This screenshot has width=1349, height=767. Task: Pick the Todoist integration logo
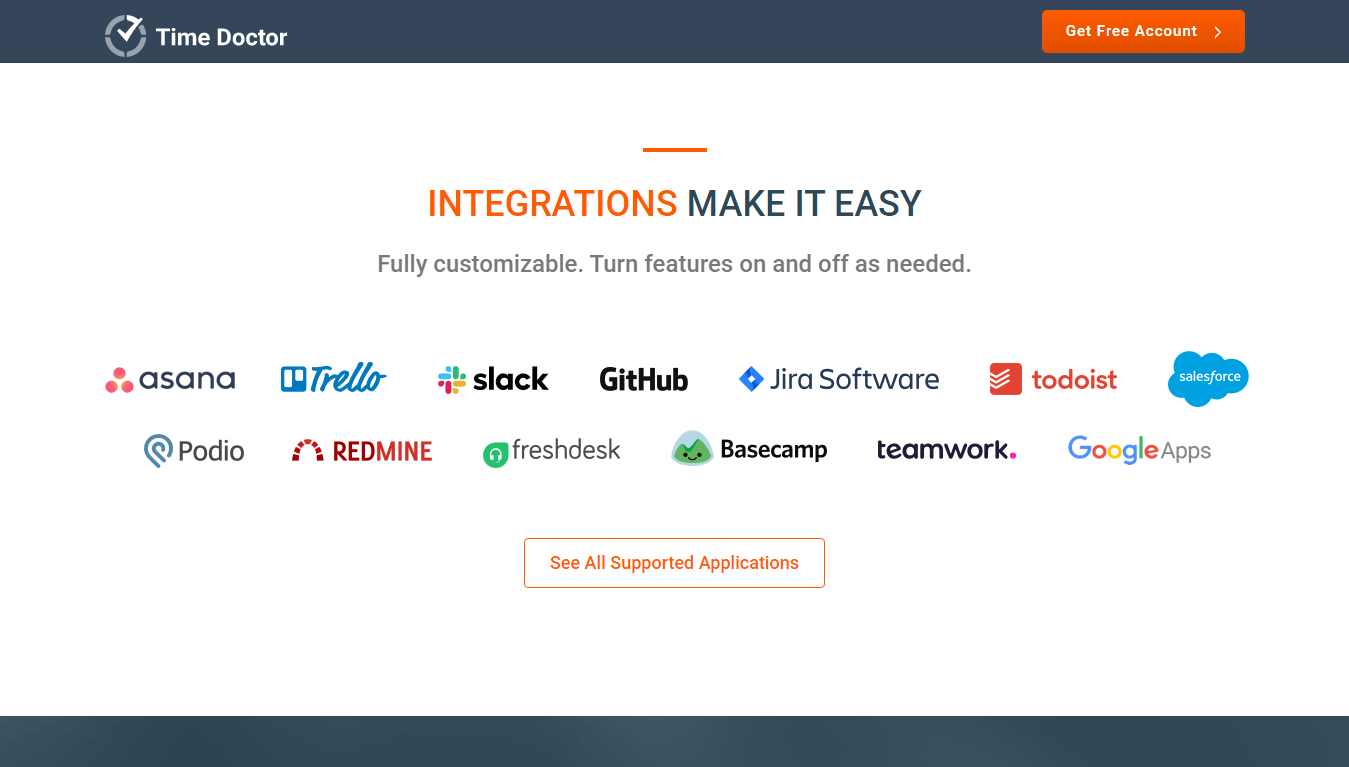(x=1053, y=380)
